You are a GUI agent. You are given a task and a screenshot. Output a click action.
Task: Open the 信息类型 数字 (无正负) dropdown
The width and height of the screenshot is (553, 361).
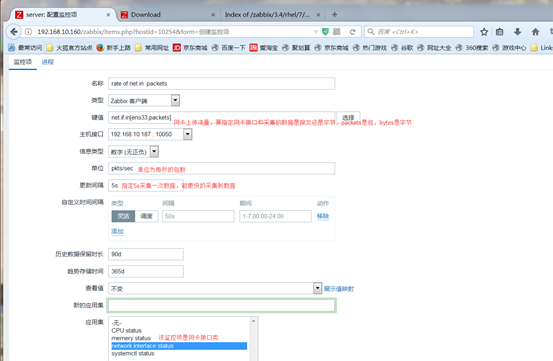tap(133, 152)
